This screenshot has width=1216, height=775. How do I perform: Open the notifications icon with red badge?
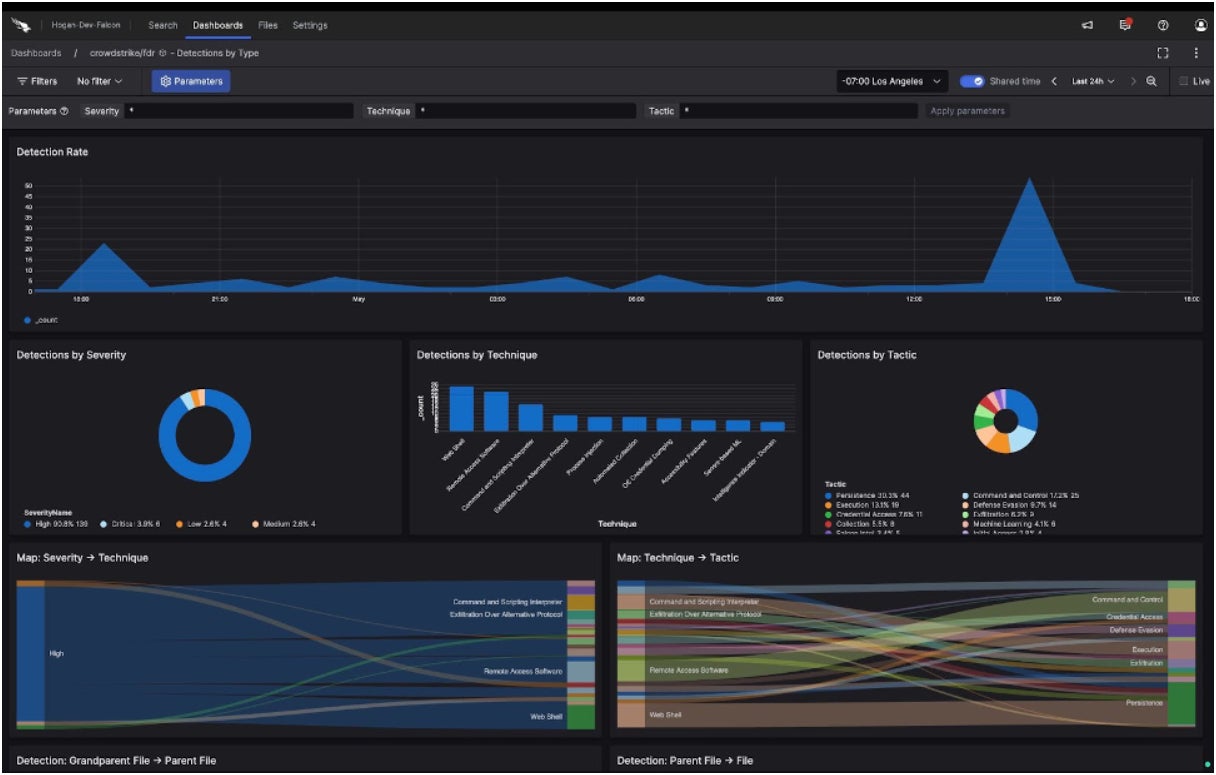(x=1125, y=25)
